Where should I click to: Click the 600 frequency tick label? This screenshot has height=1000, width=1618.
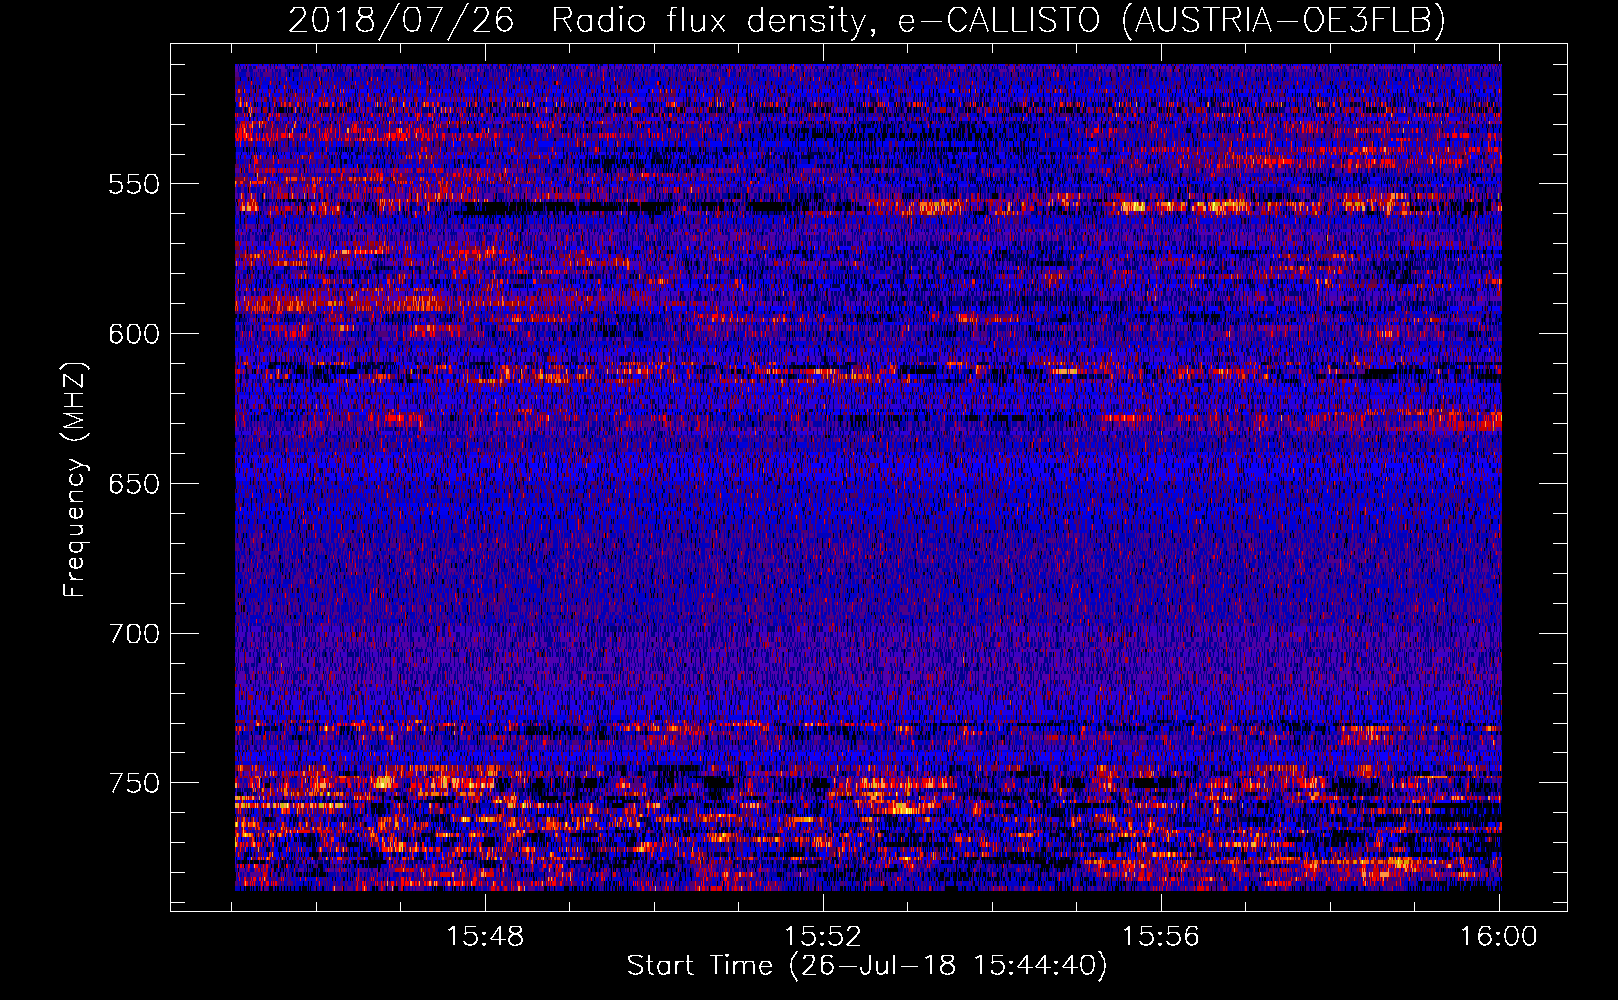134,334
